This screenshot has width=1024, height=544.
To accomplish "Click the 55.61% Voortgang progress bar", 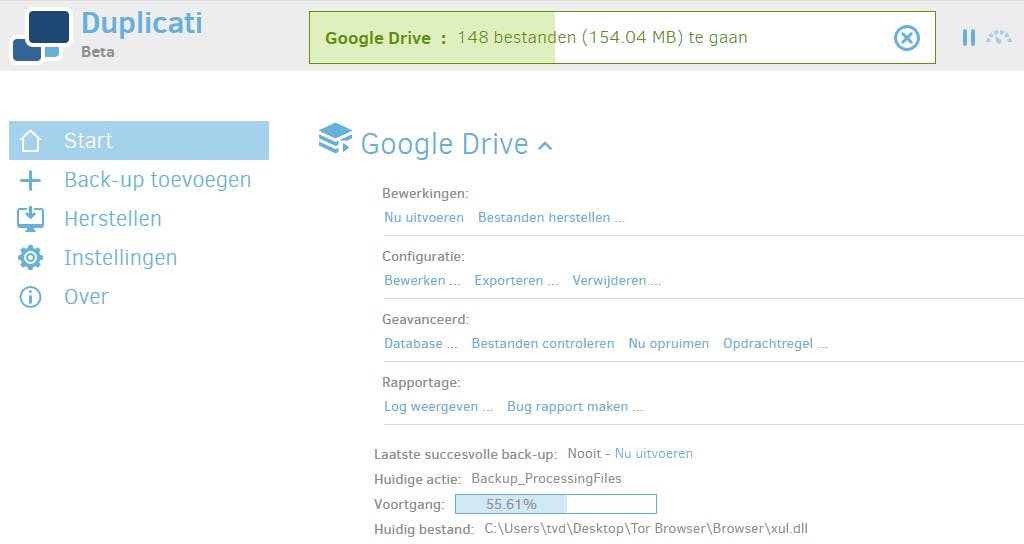I will pos(556,504).
